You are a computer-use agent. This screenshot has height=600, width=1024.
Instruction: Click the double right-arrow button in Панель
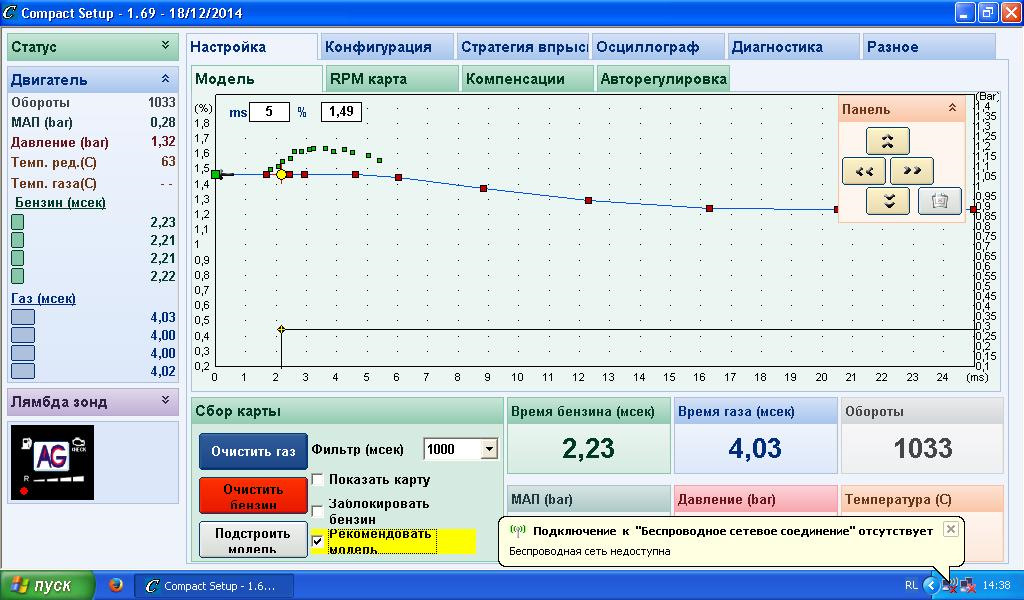pos(912,171)
